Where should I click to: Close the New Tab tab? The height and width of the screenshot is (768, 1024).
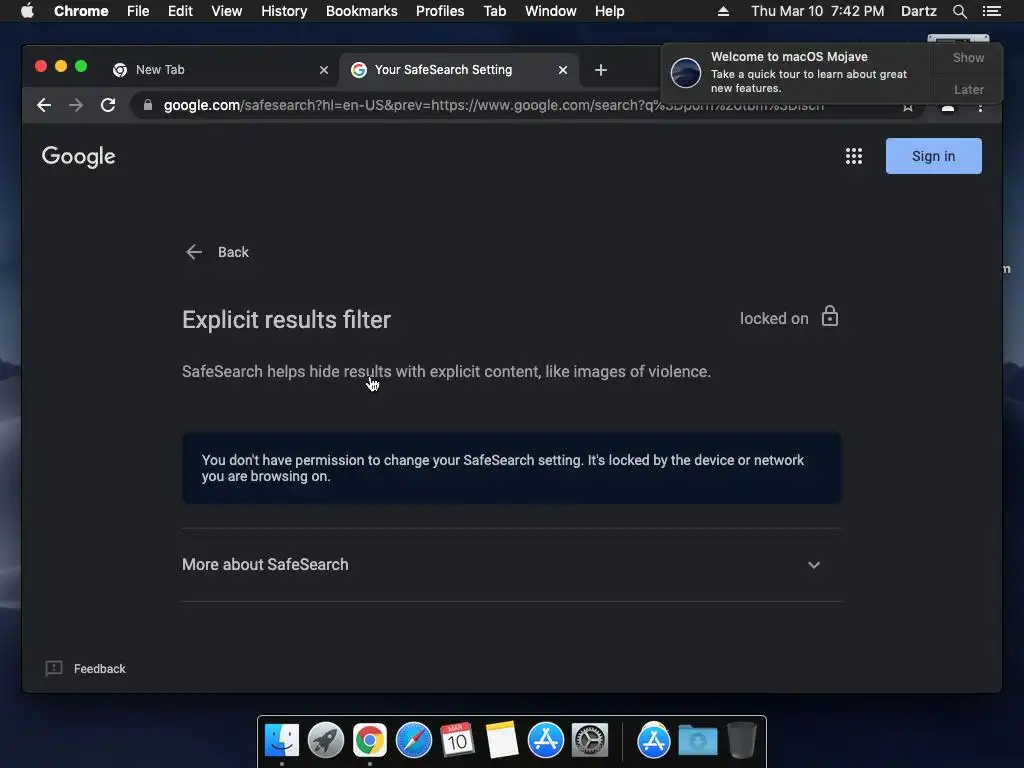click(x=323, y=70)
